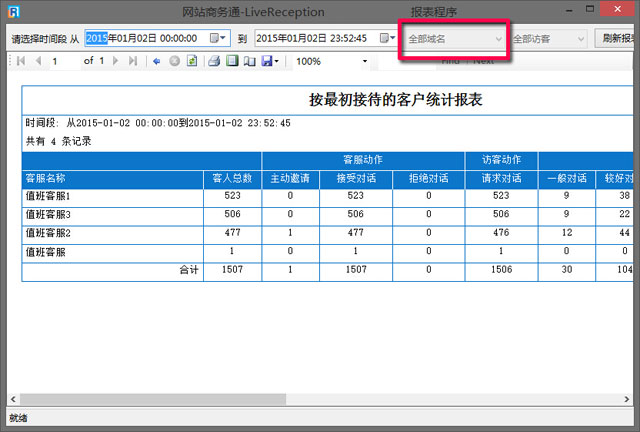640x432 pixels.
Task: Print the report with printer icon
Action: (214, 61)
